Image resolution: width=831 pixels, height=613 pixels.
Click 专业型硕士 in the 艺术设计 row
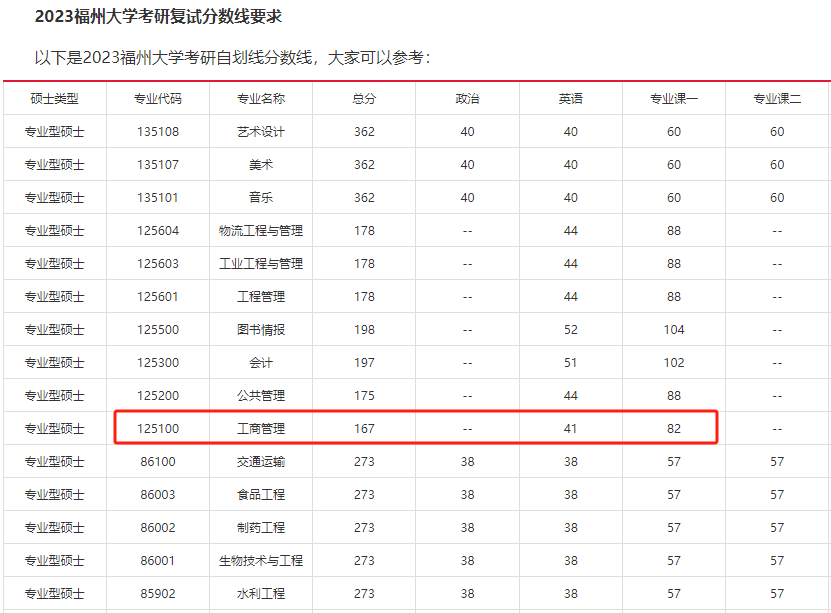[55, 131]
